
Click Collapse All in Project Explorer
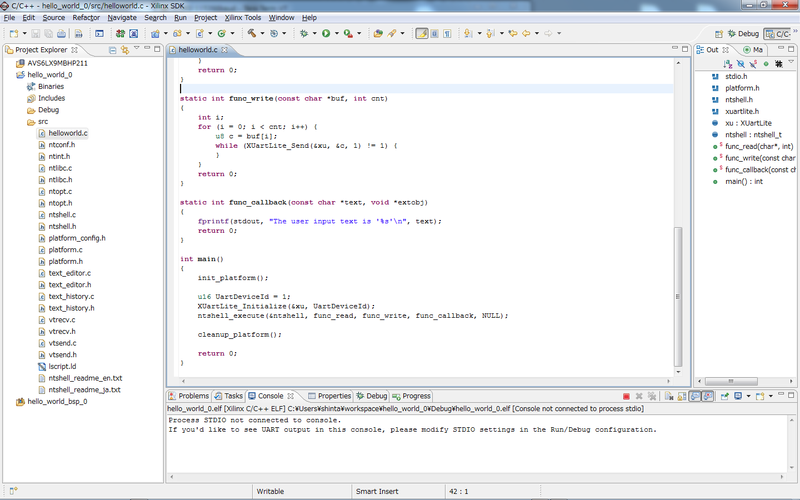coord(110,49)
